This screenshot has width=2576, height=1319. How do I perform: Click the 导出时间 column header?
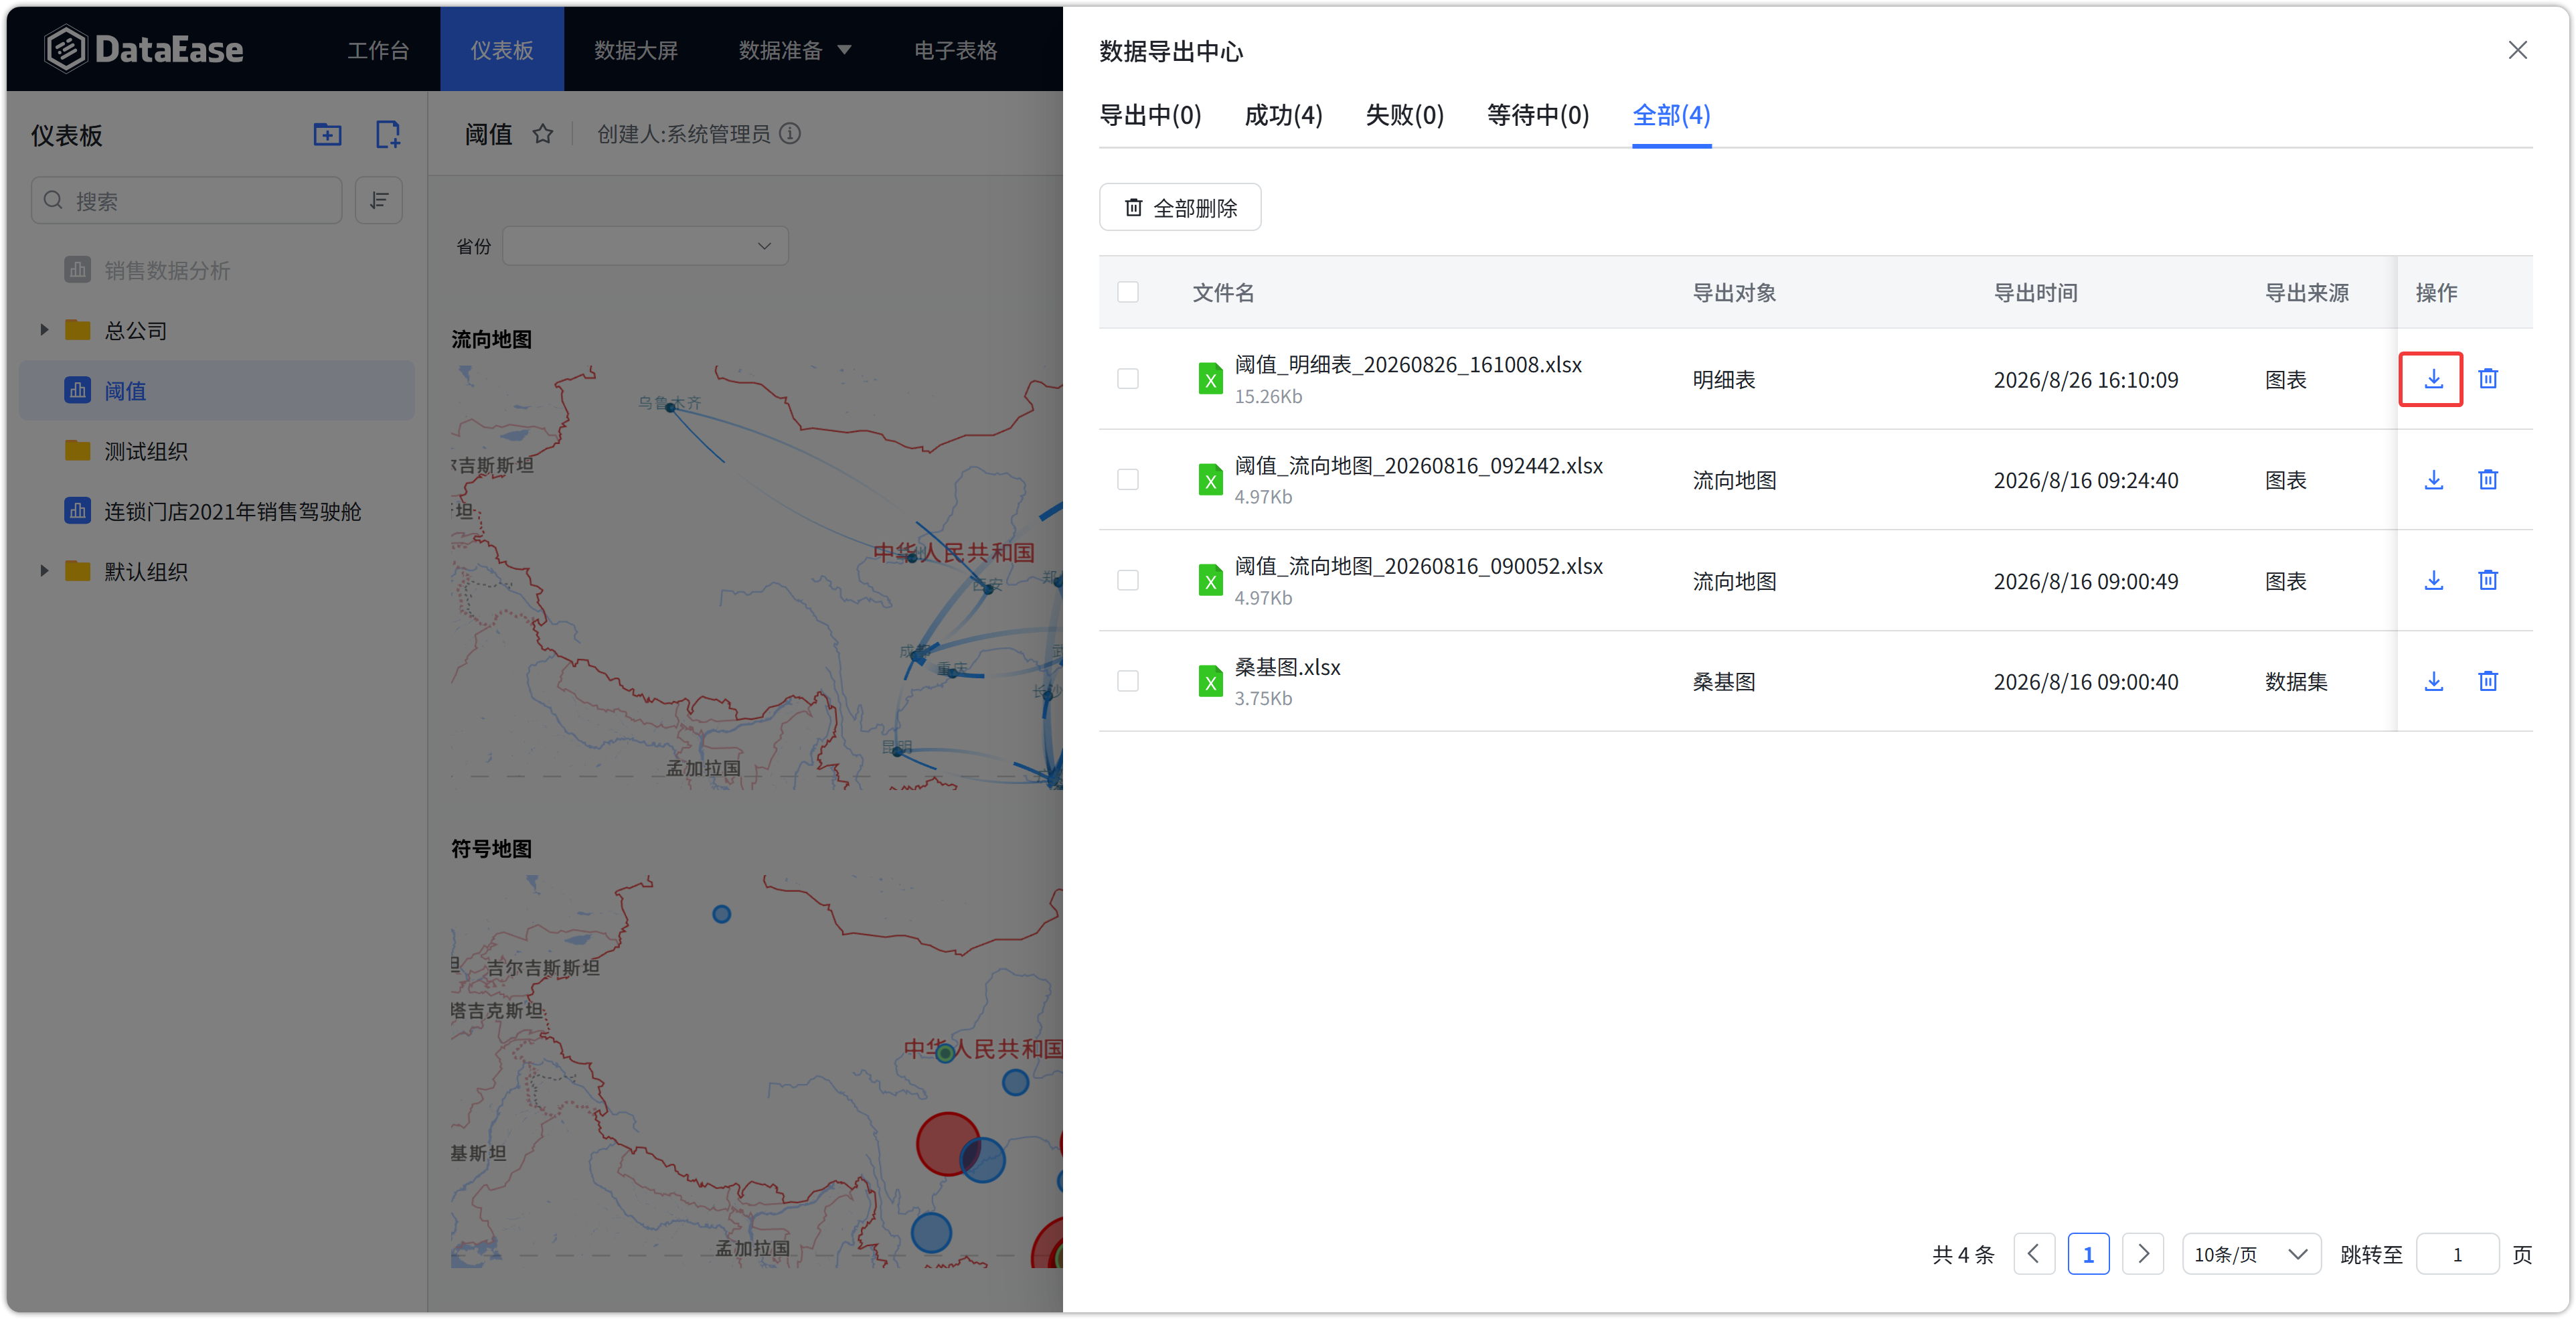(2035, 292)
